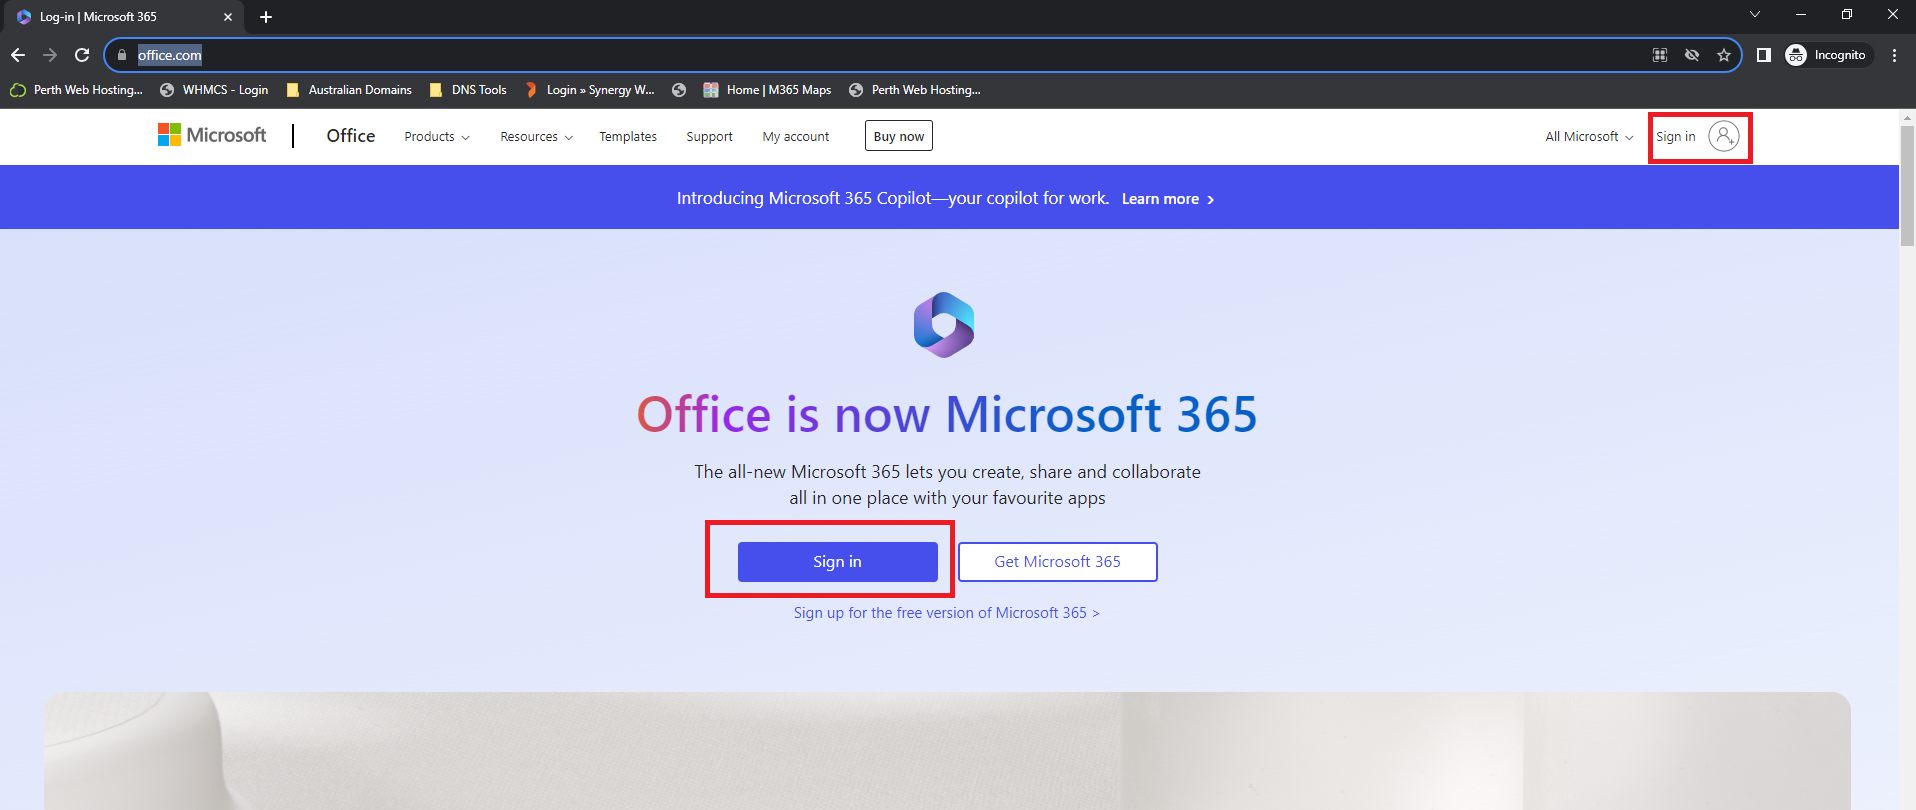Click the browser forward arrow
The width and height of the screenshot is (1916, 810).
tap(50, 55)
